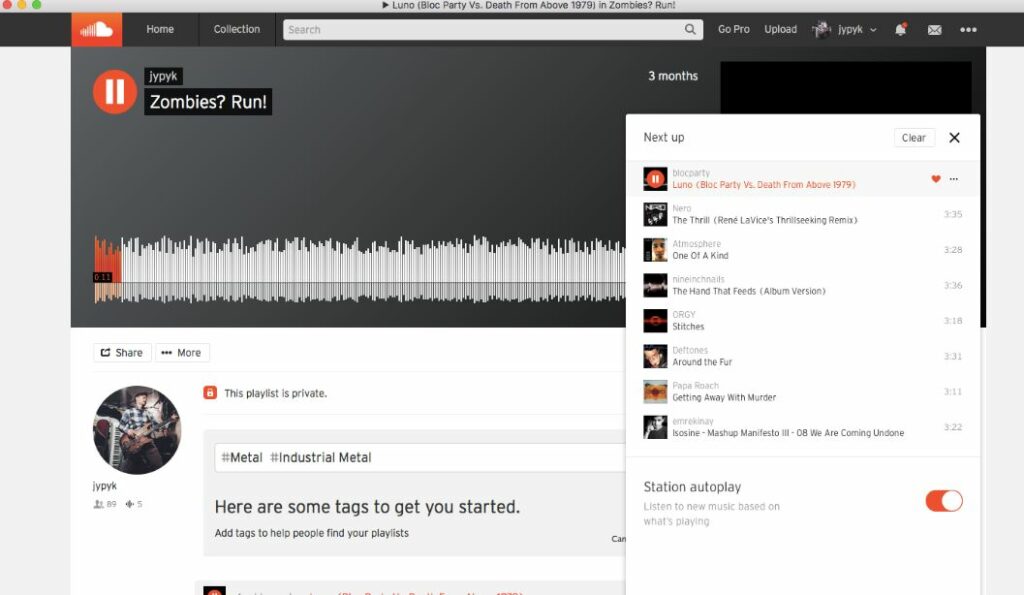Open the Collection tab
Image resolution: width=1024 pixels, height=595 pixels.
click(x=236, y=29)
